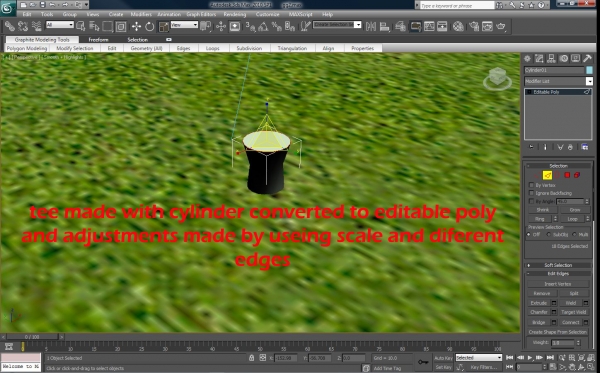
Task: Click the ViewCube in the viewport
Action: pyautogui.click(x=497, y=78)
